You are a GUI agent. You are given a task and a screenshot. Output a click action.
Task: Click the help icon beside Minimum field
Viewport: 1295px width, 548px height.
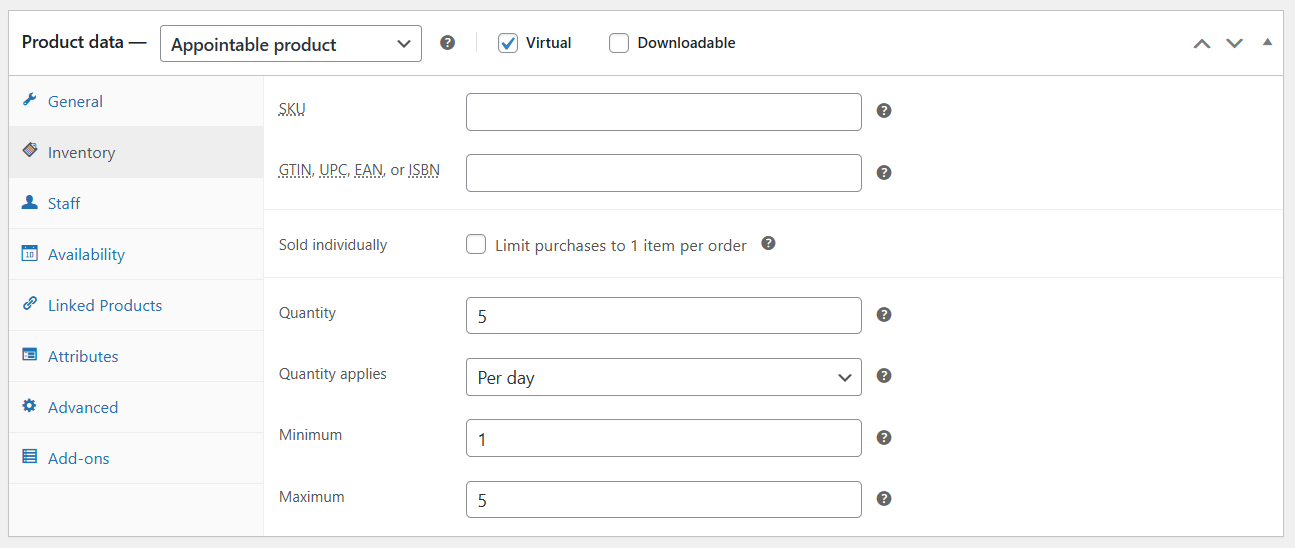[x=884, y=438]
